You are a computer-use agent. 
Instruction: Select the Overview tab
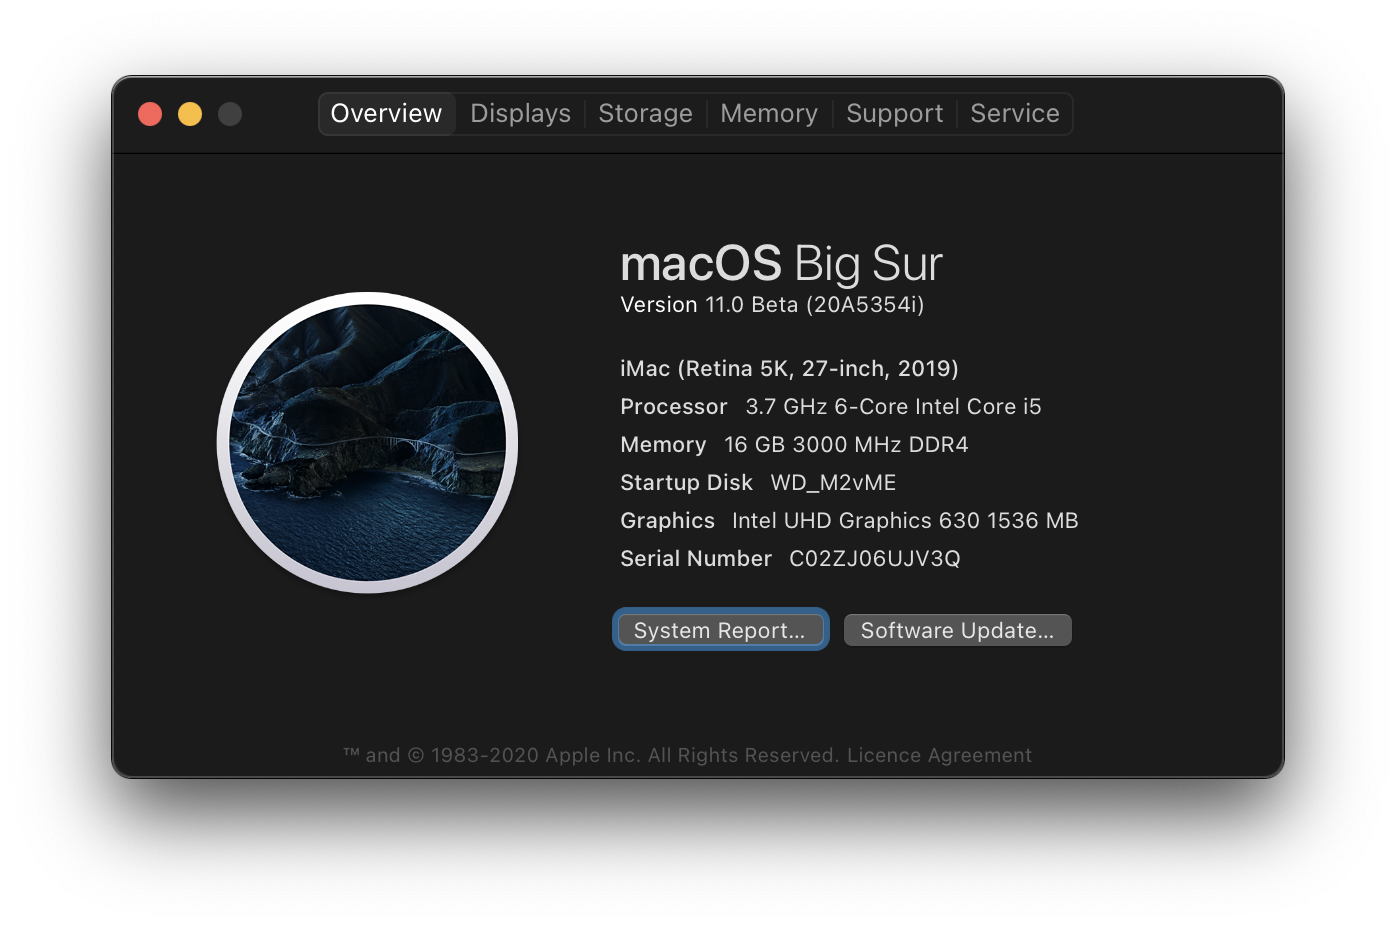click(x=386, y=113)
